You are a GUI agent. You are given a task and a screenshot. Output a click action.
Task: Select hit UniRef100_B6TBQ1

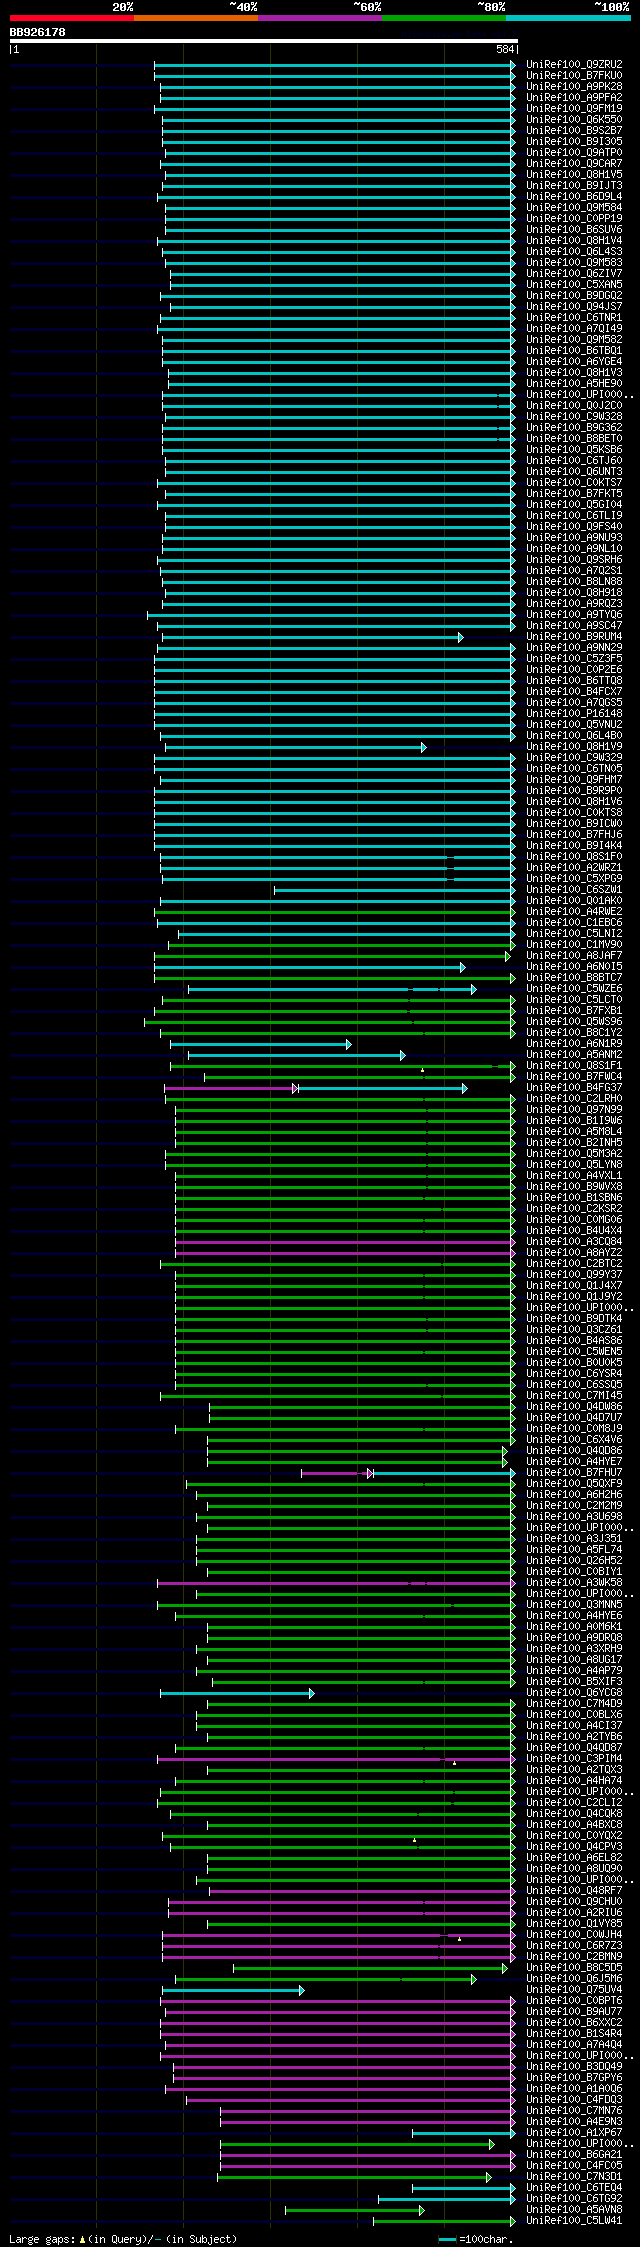(574, 350)
